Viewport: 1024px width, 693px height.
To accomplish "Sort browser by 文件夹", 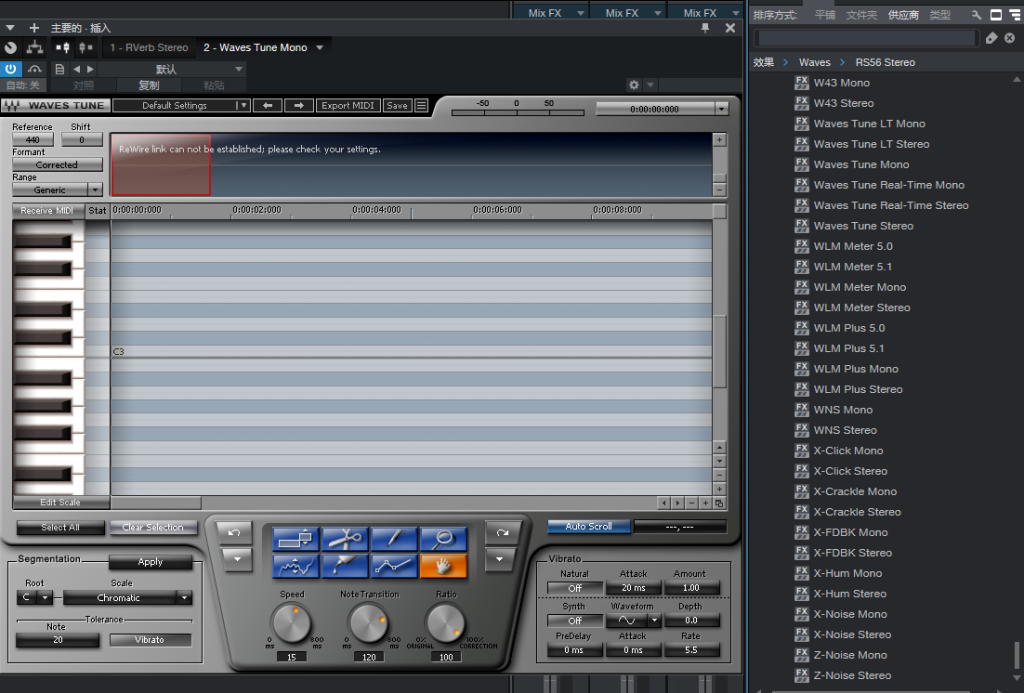I will pos(861,14).
